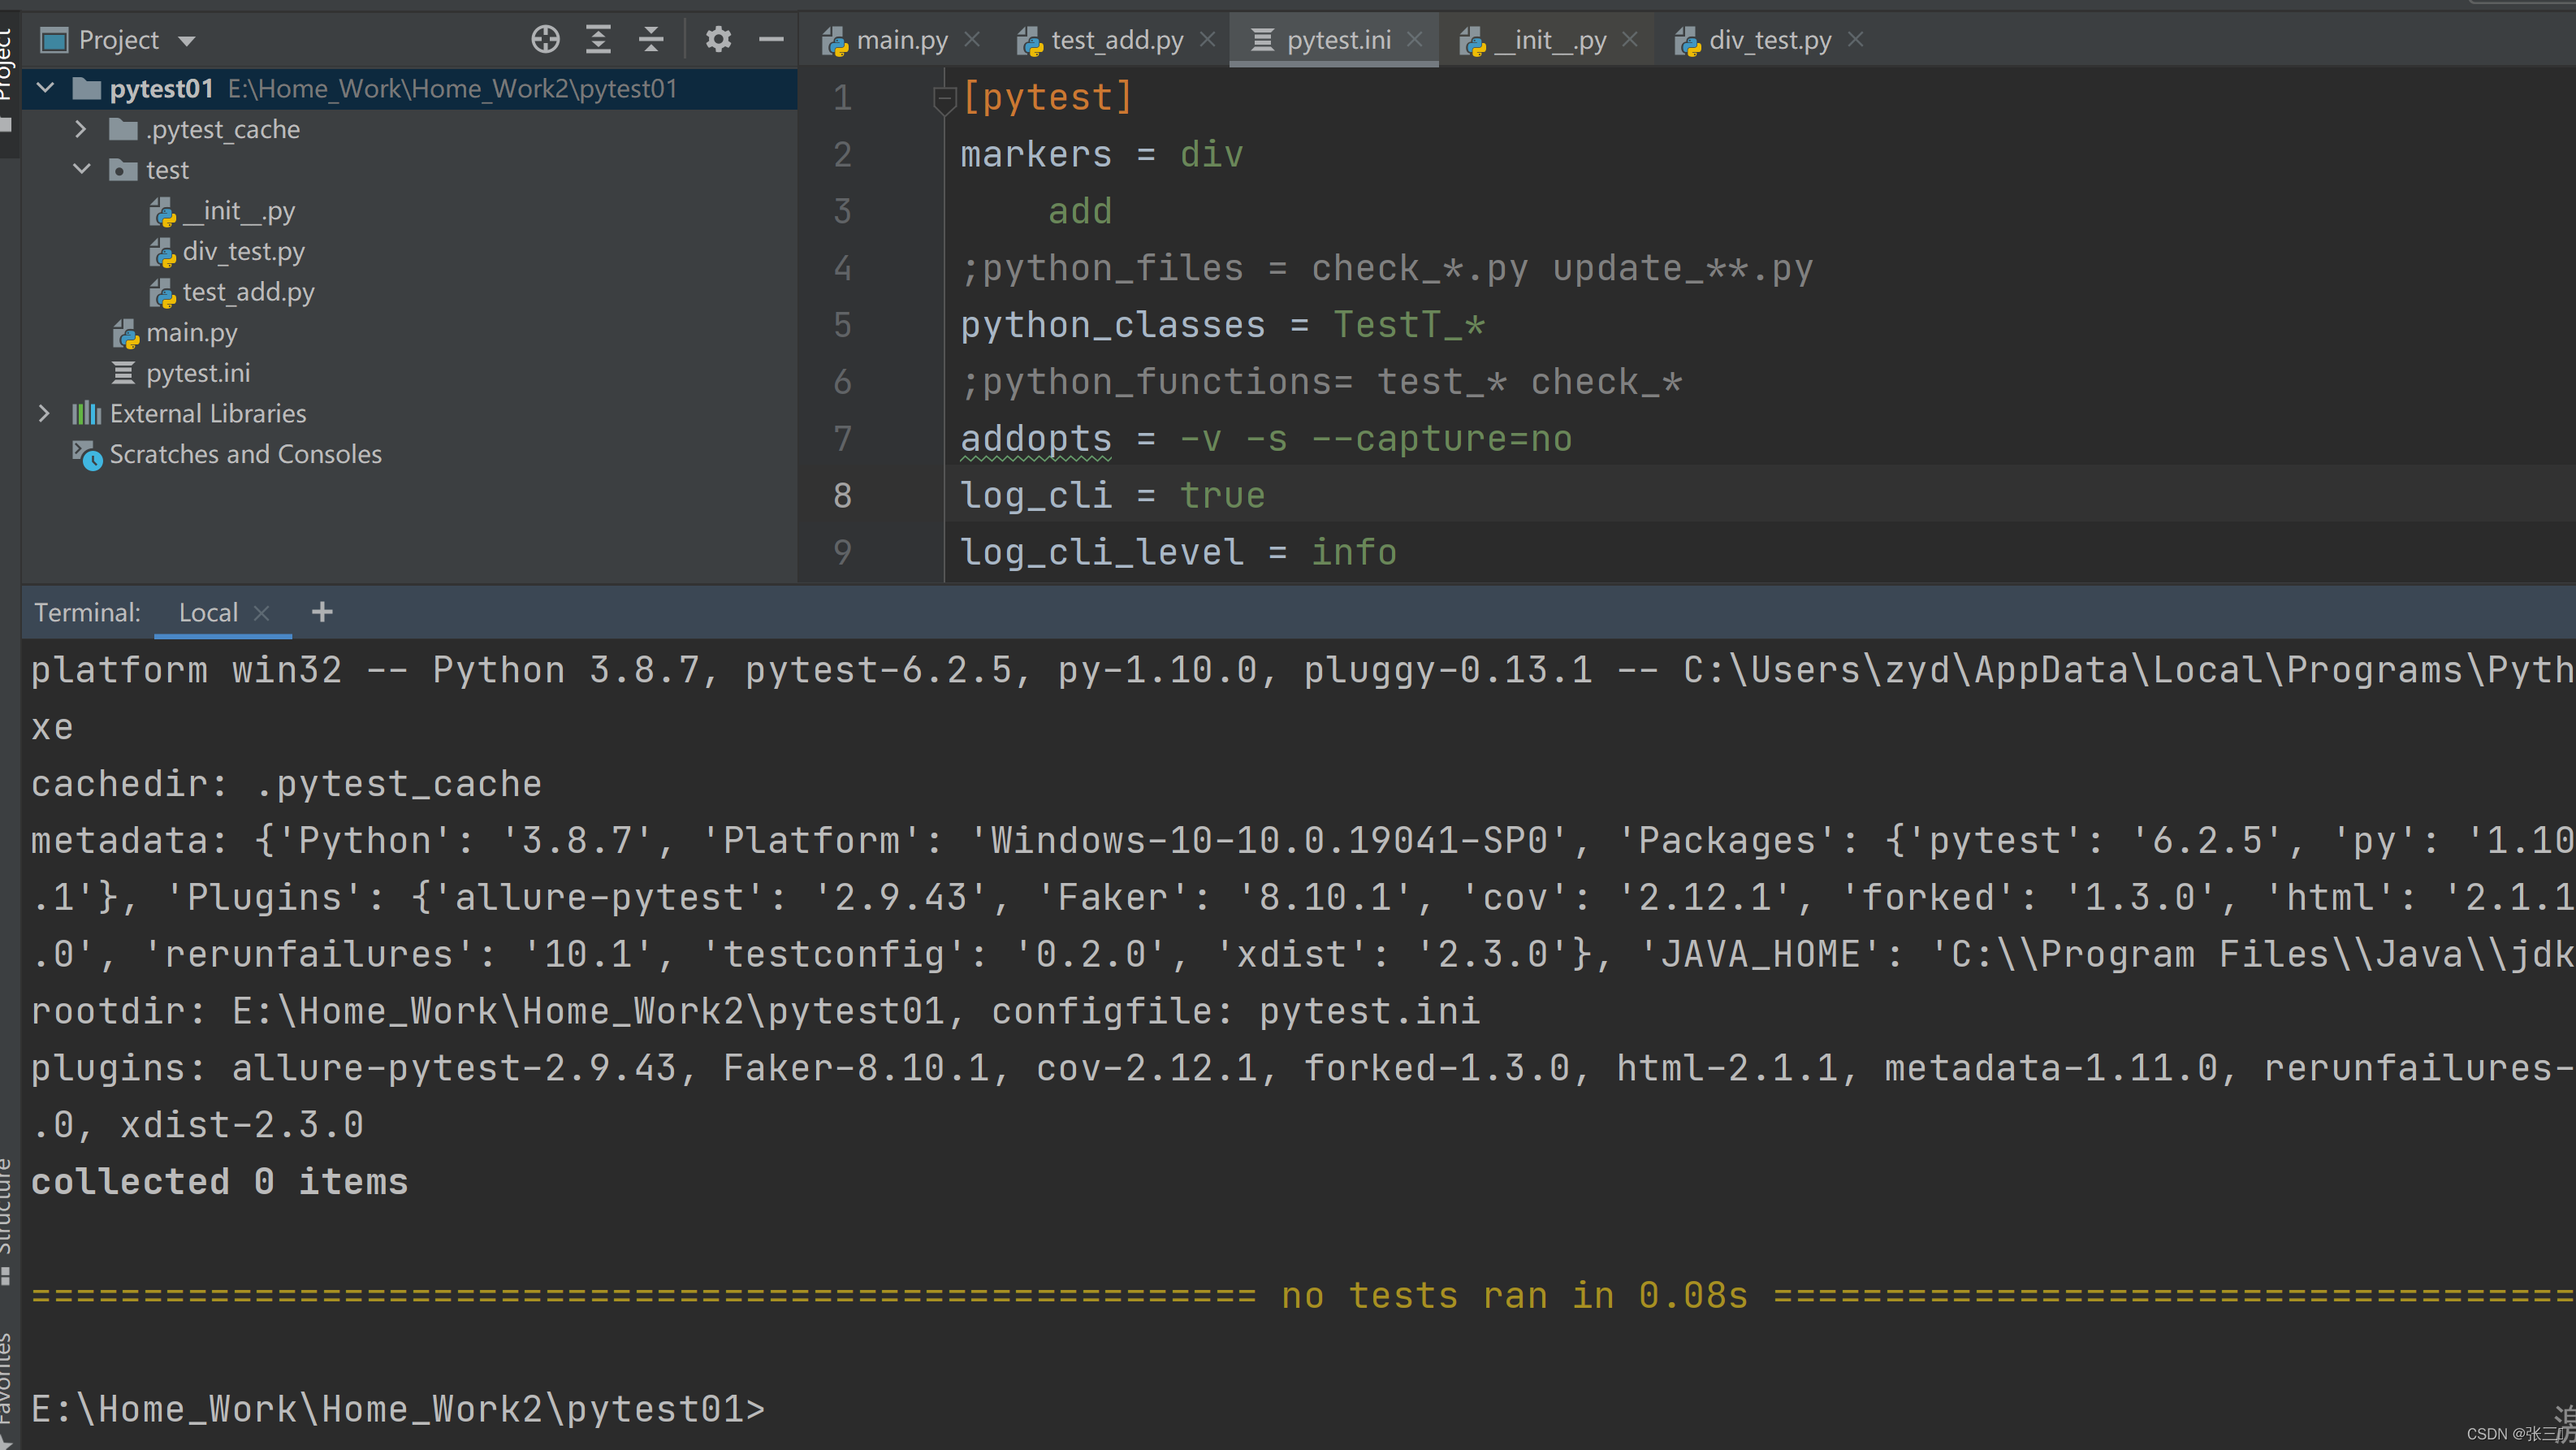
Task: Close the pytest.ini tab
Action: coord(1415,40)
